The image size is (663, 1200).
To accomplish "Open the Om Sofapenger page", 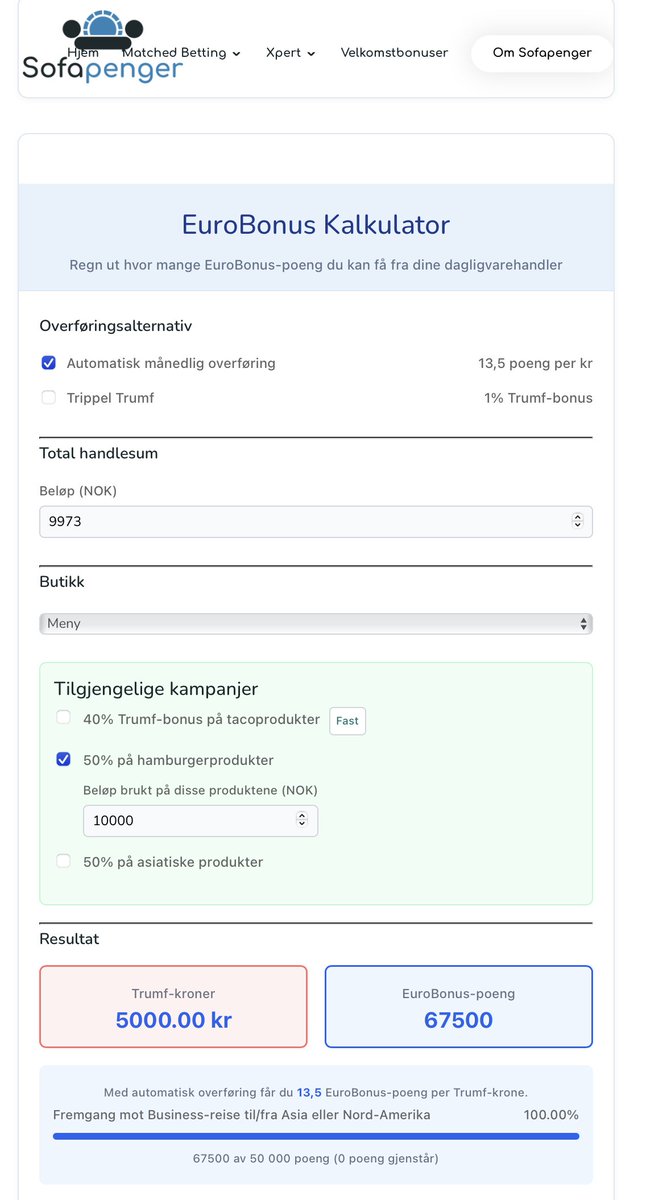I will click(x=542, y=53).
